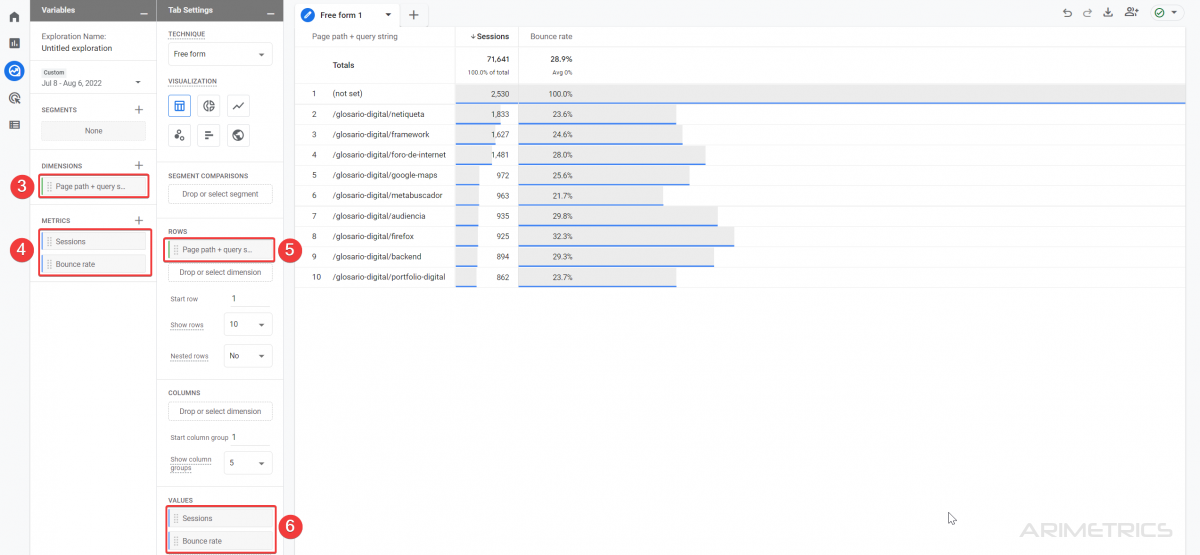
Task: Open the green check status menu
Action: point(1165,13)
